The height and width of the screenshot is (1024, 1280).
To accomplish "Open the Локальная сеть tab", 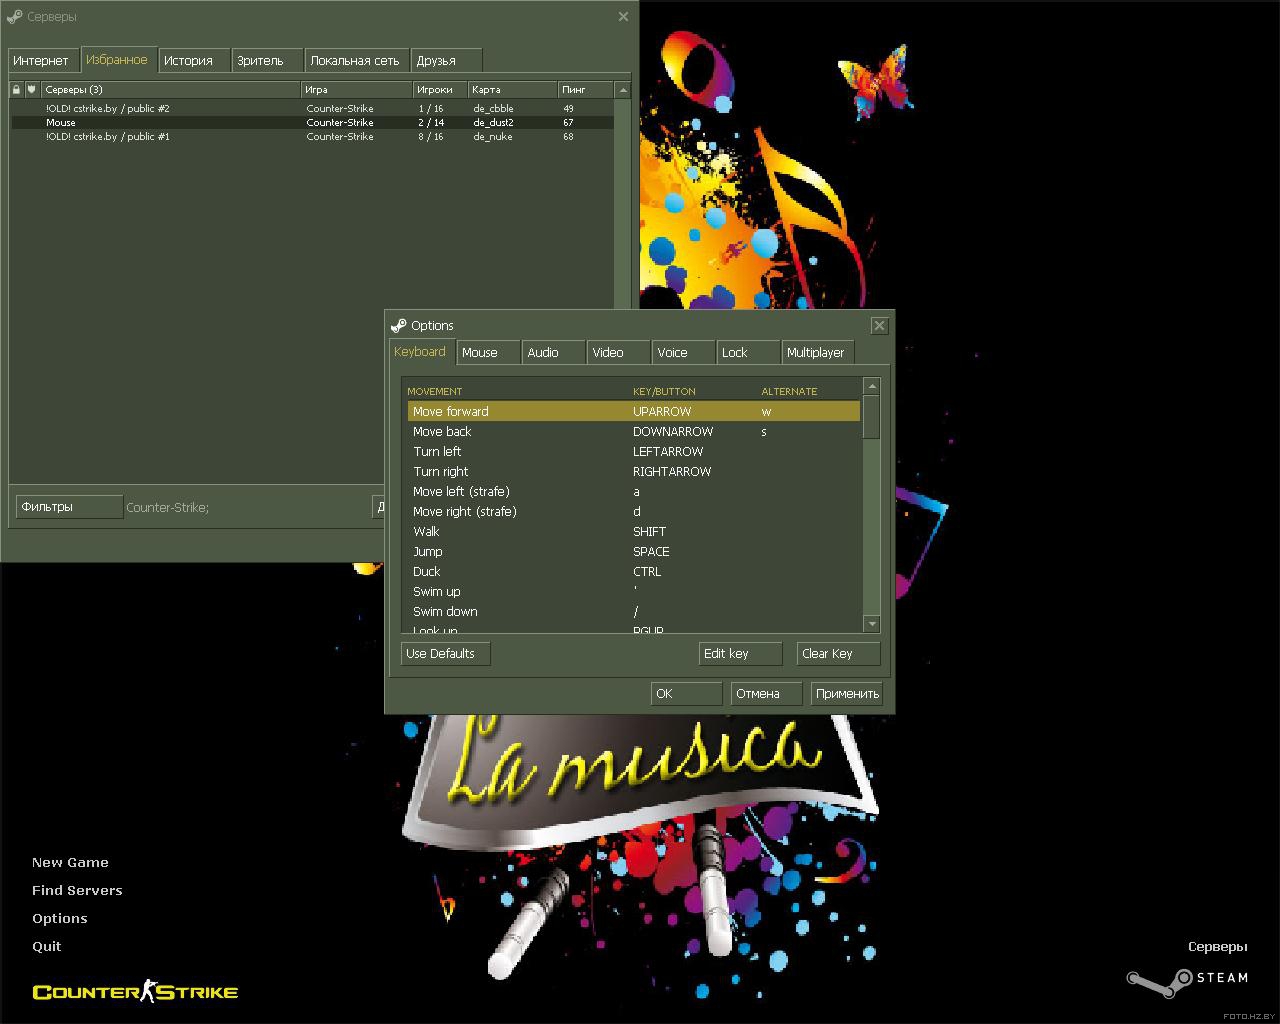I will click(x=357, y=60).
